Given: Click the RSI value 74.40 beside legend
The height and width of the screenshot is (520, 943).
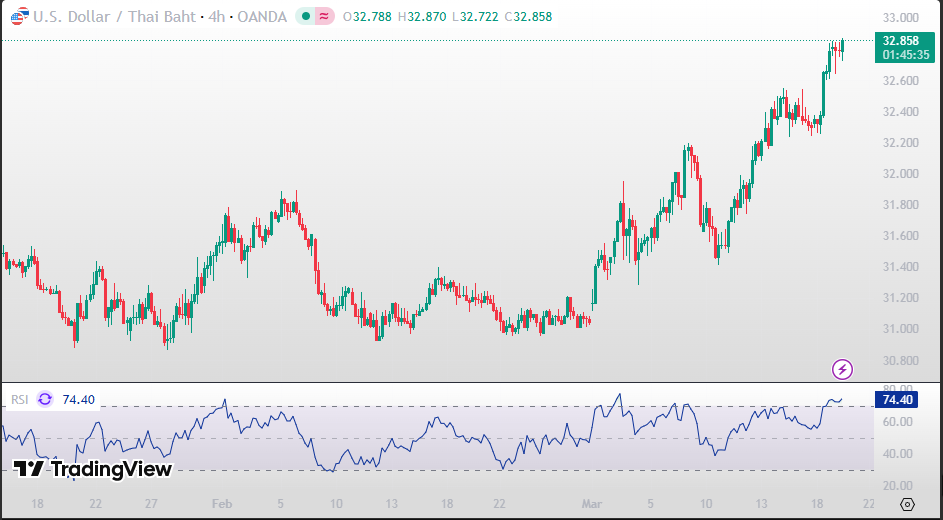Looking at the screenshot, I should point(78,400).
